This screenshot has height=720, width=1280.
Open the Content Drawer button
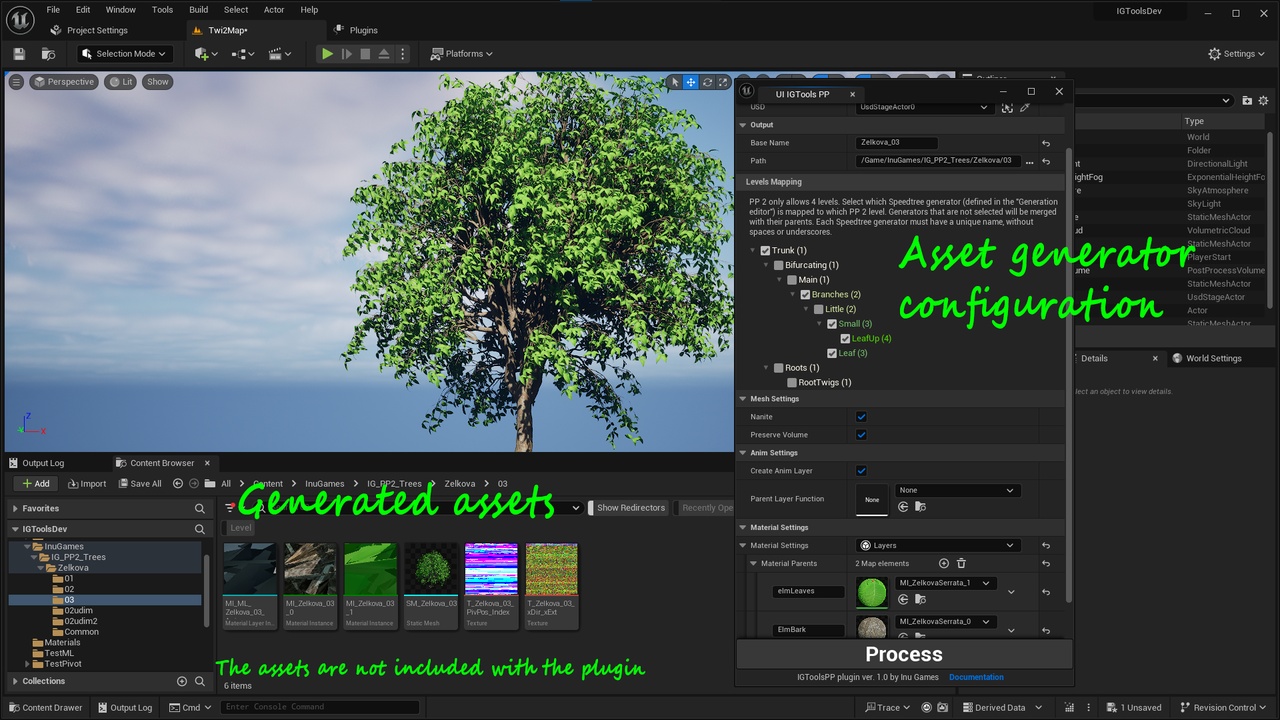[x=46, y=708]
